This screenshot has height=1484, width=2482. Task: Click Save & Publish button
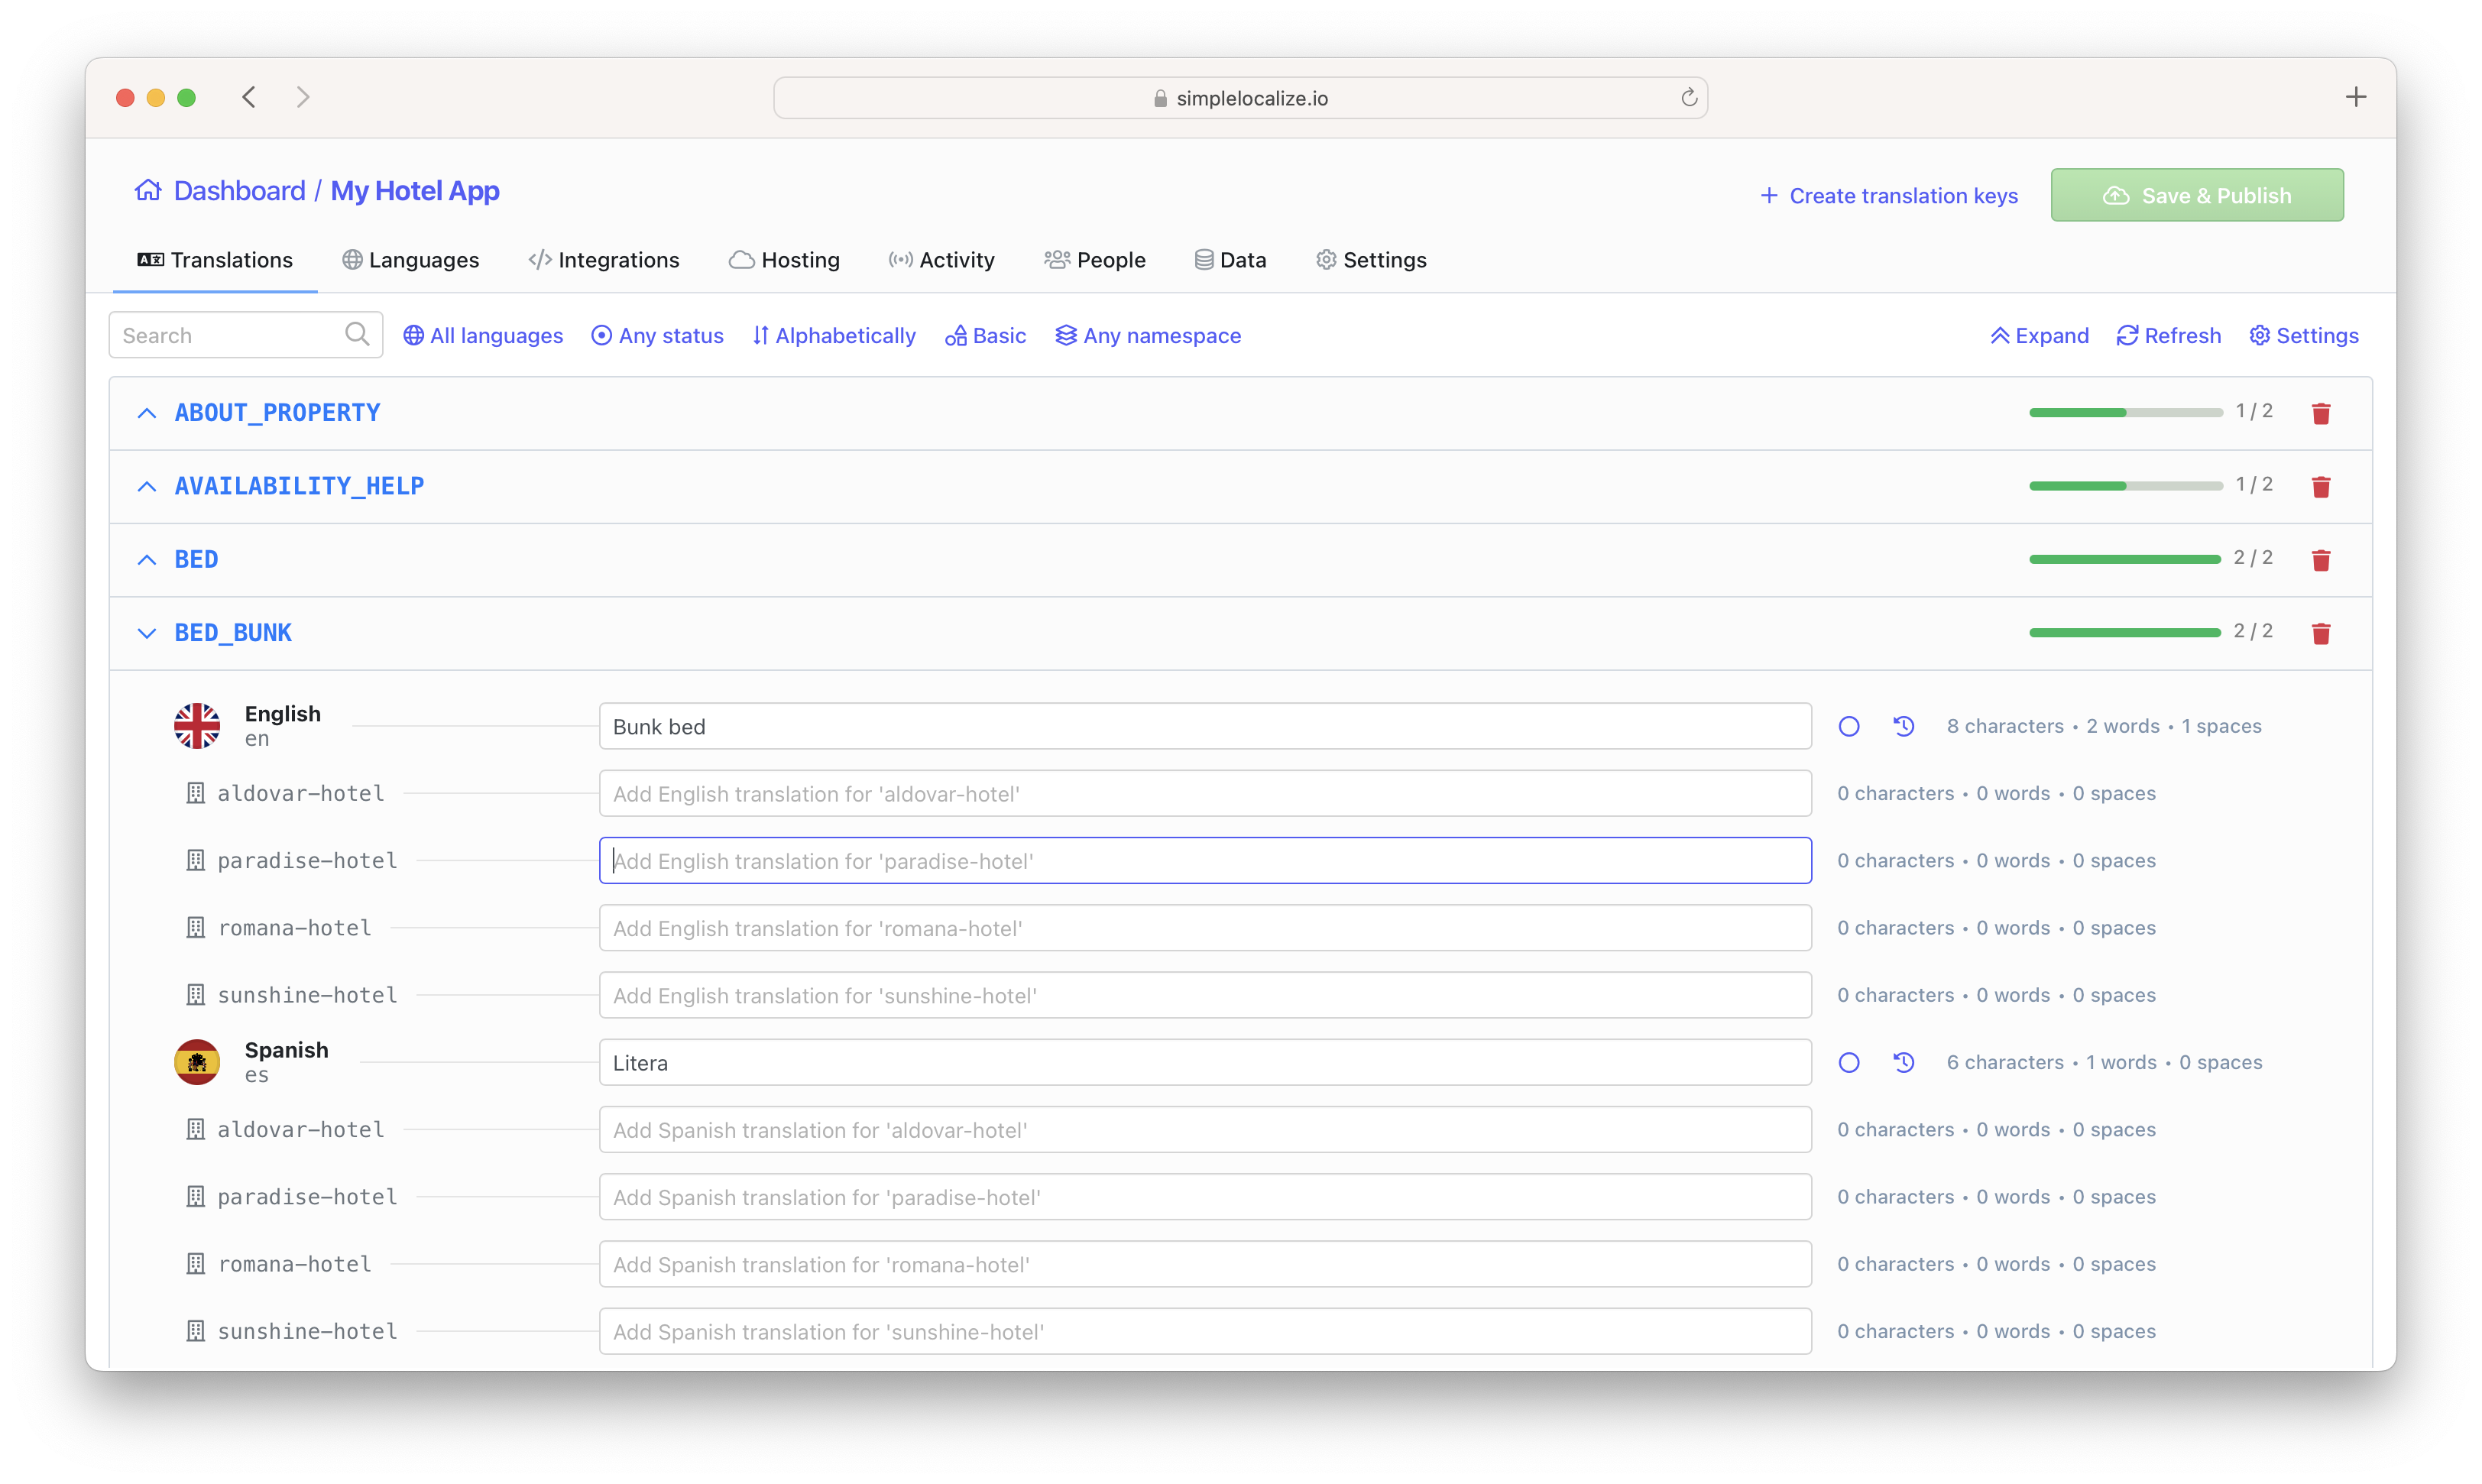tap(2199, 194)
